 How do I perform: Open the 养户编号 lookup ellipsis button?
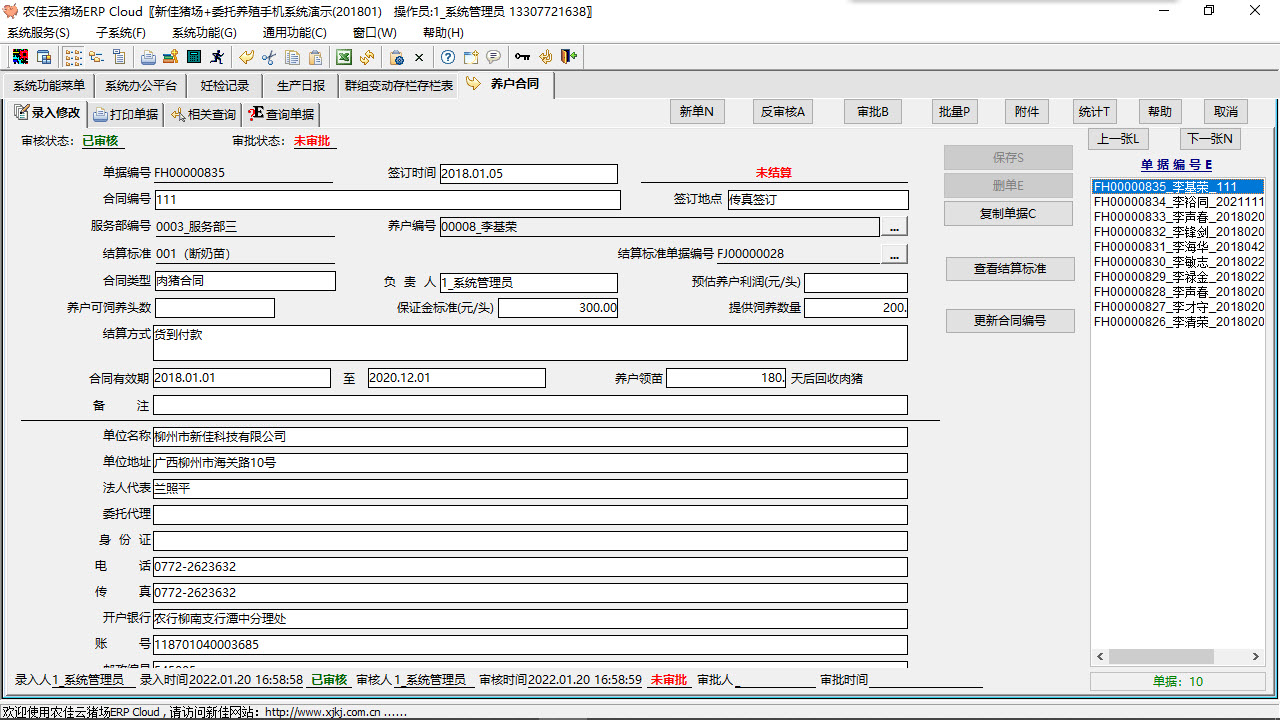[894, 226]
